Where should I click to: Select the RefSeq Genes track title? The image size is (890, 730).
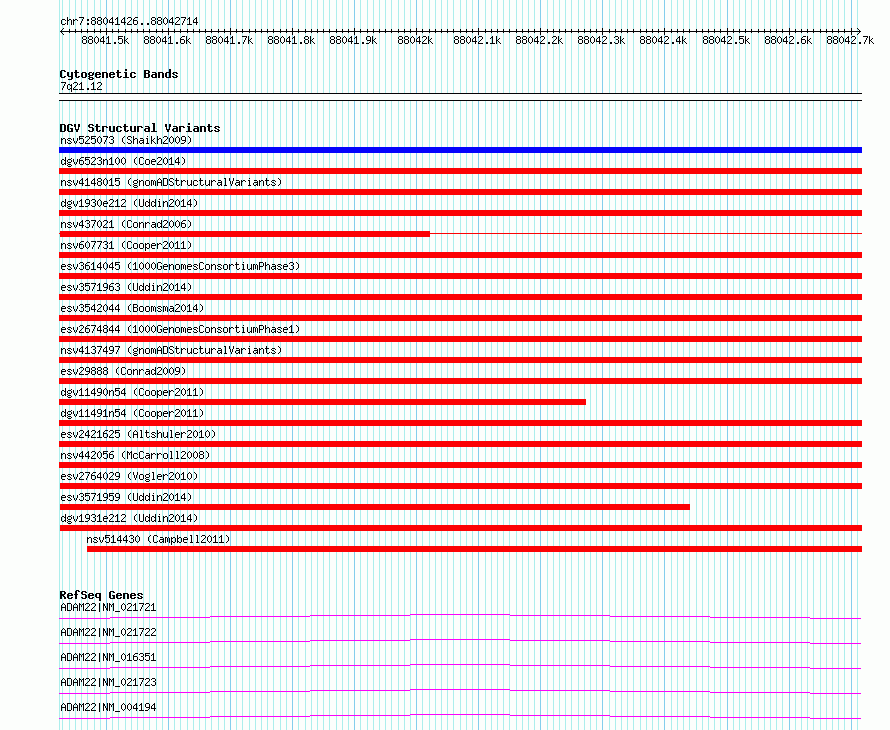pos(101,595)
